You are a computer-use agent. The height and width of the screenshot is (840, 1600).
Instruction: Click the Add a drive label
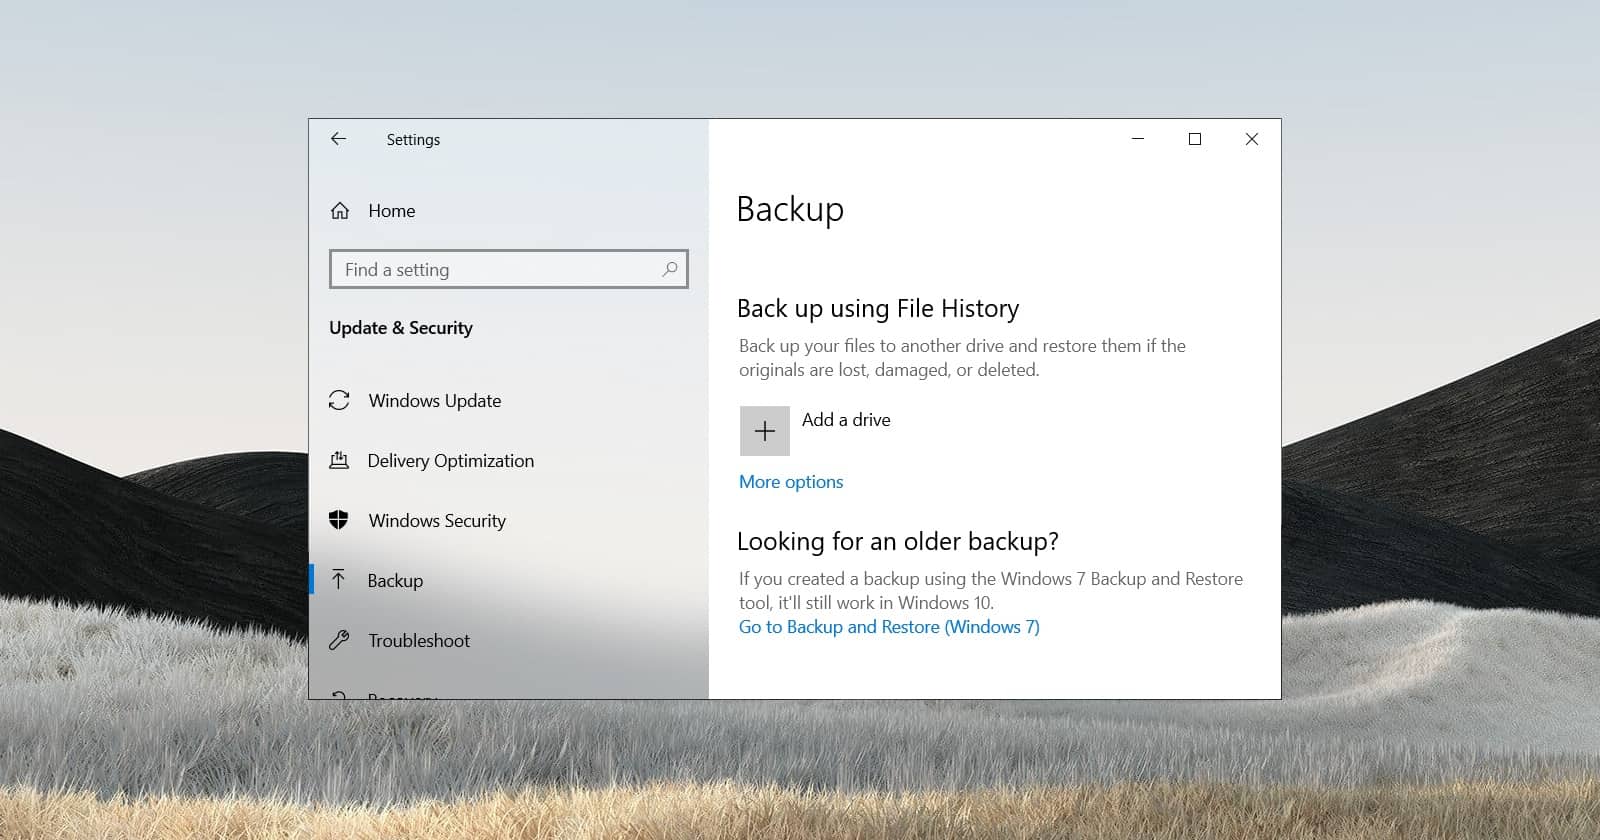(846, 420)
